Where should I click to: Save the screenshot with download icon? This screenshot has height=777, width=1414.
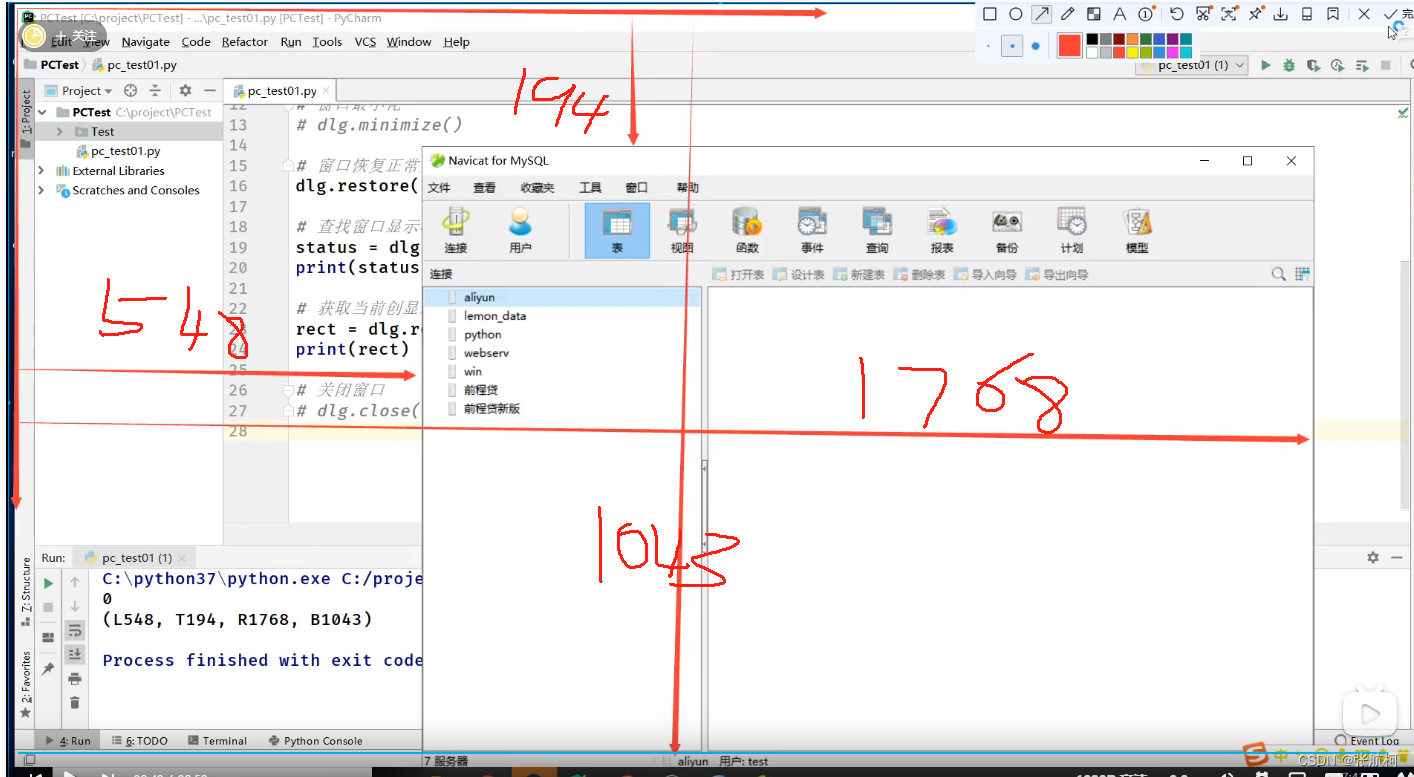1280,14
